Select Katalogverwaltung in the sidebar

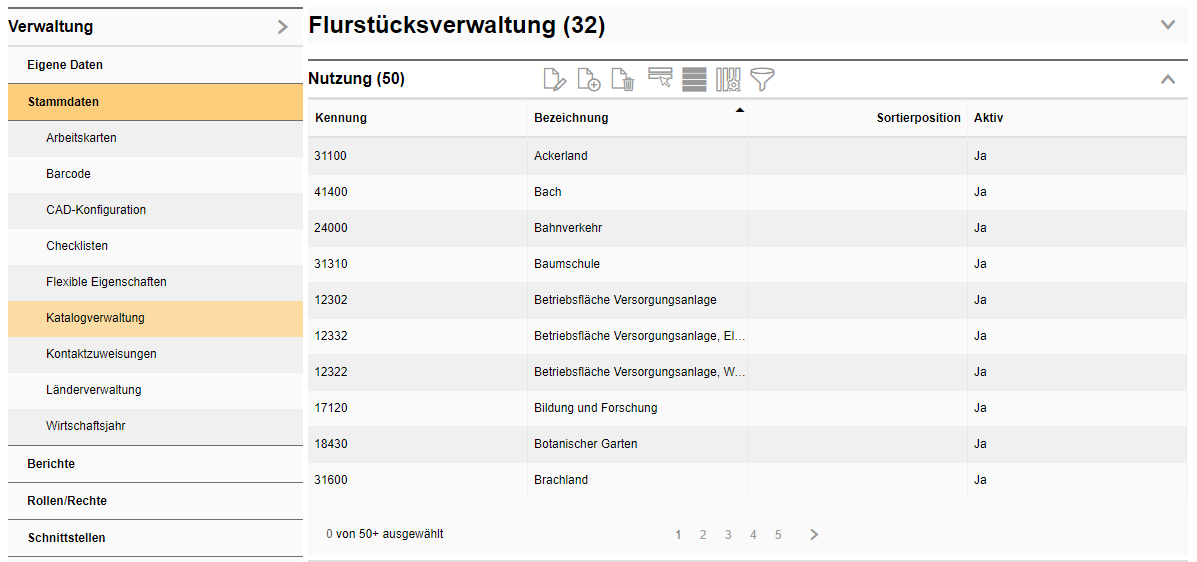(x=95, y=318)
